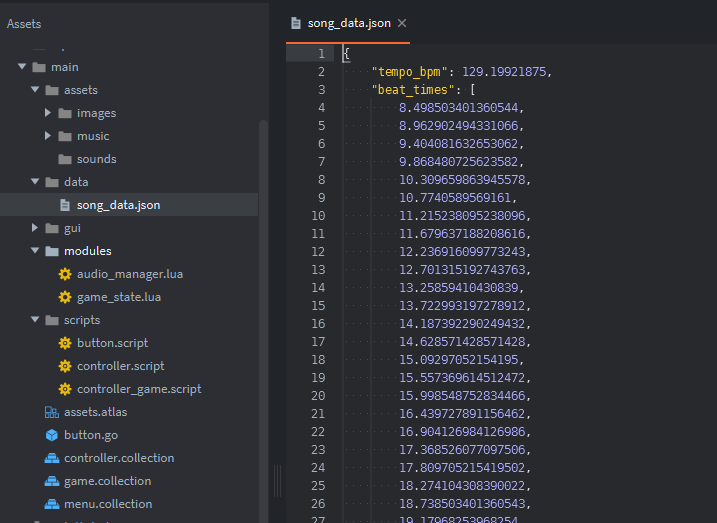Open controller.script from the scripts folder

pos(120,366)
